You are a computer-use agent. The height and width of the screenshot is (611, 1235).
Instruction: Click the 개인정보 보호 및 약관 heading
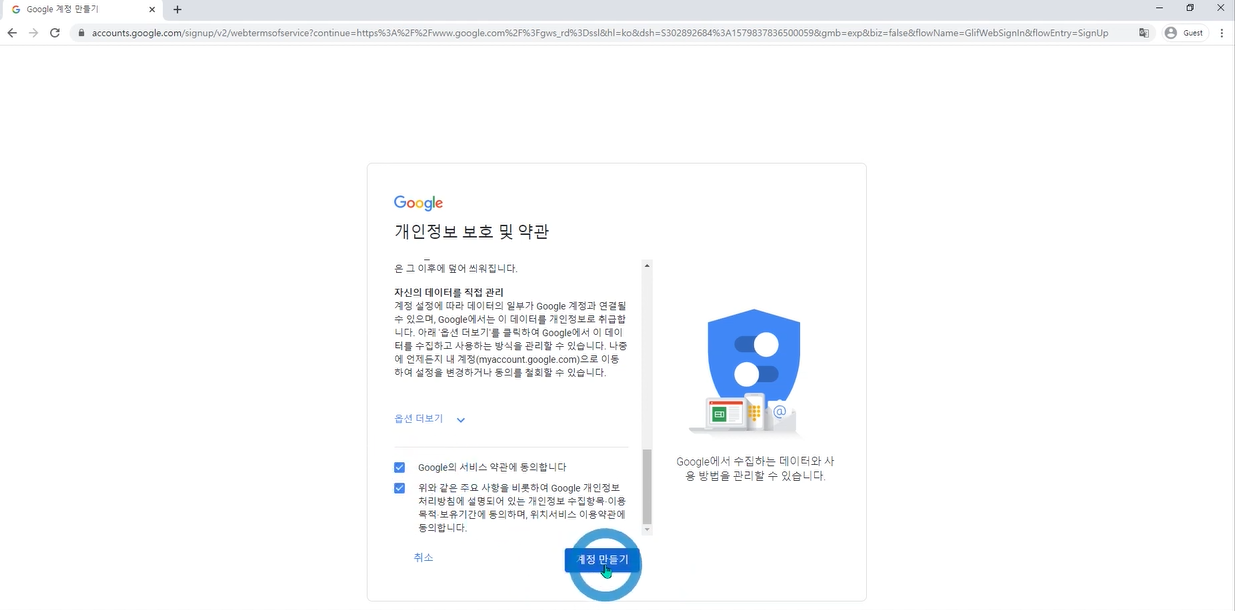pyautogui.click(x=472, y=232)
